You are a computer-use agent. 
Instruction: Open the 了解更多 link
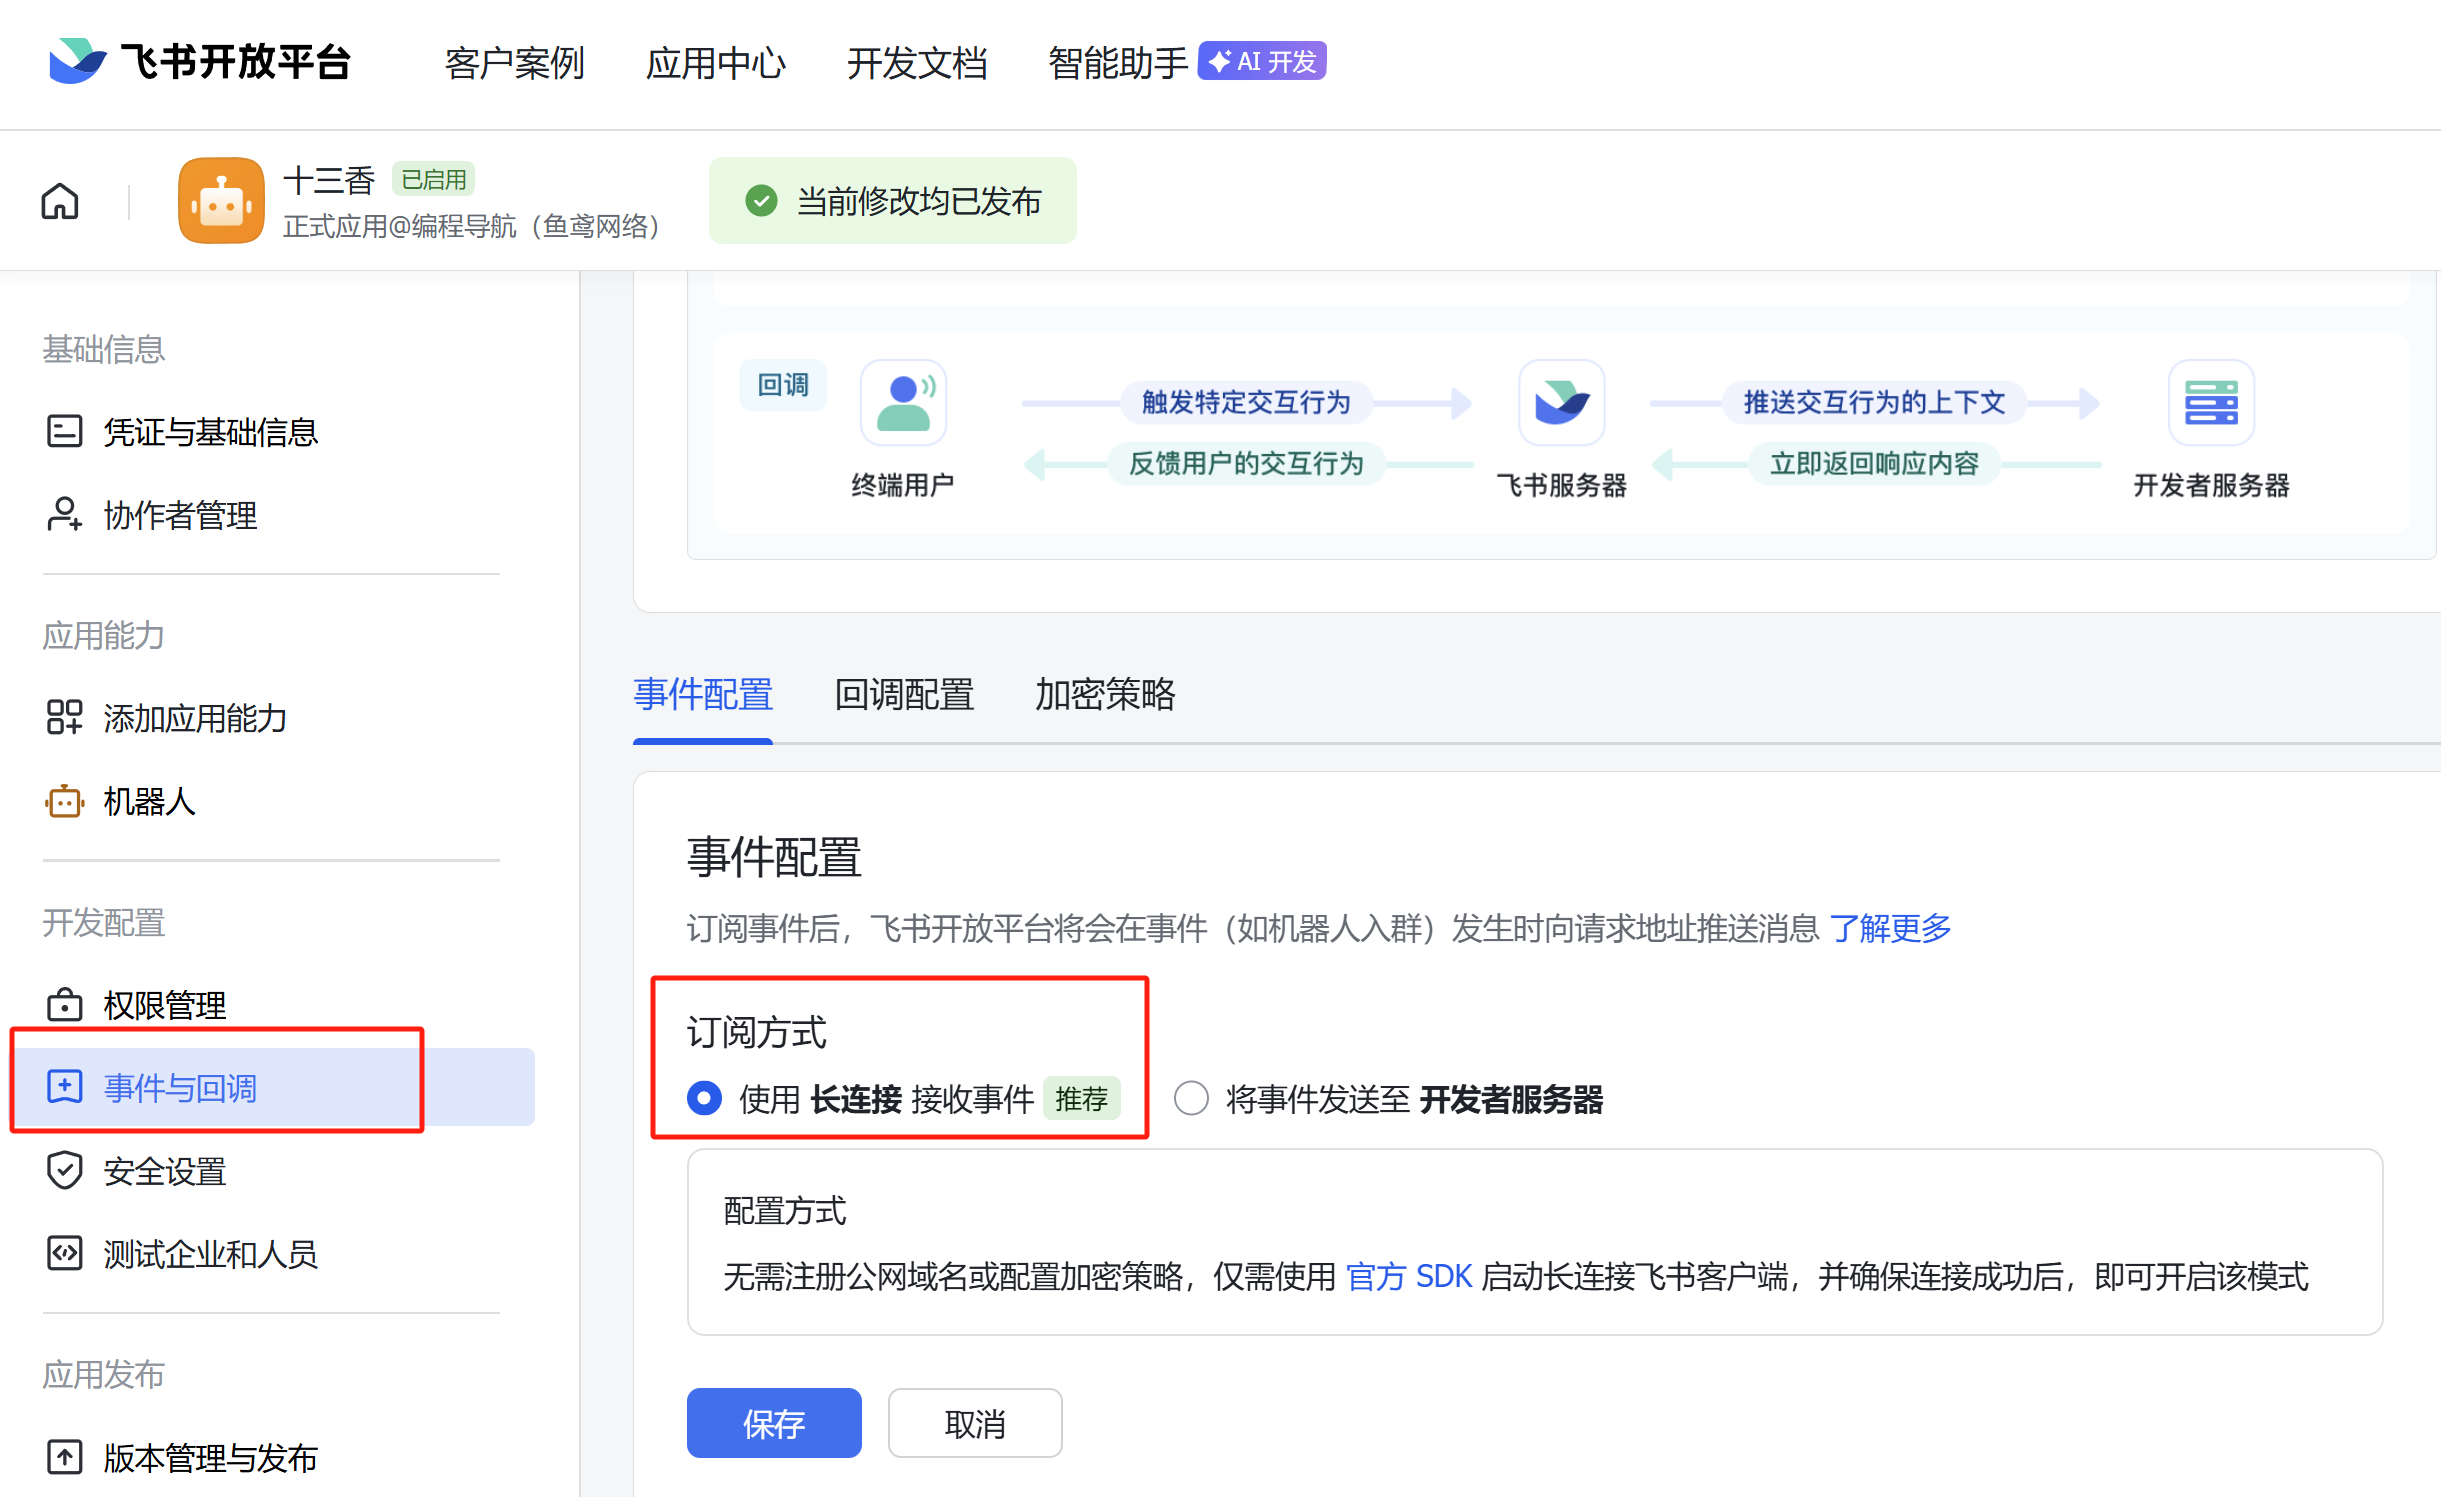(1890, 928)
